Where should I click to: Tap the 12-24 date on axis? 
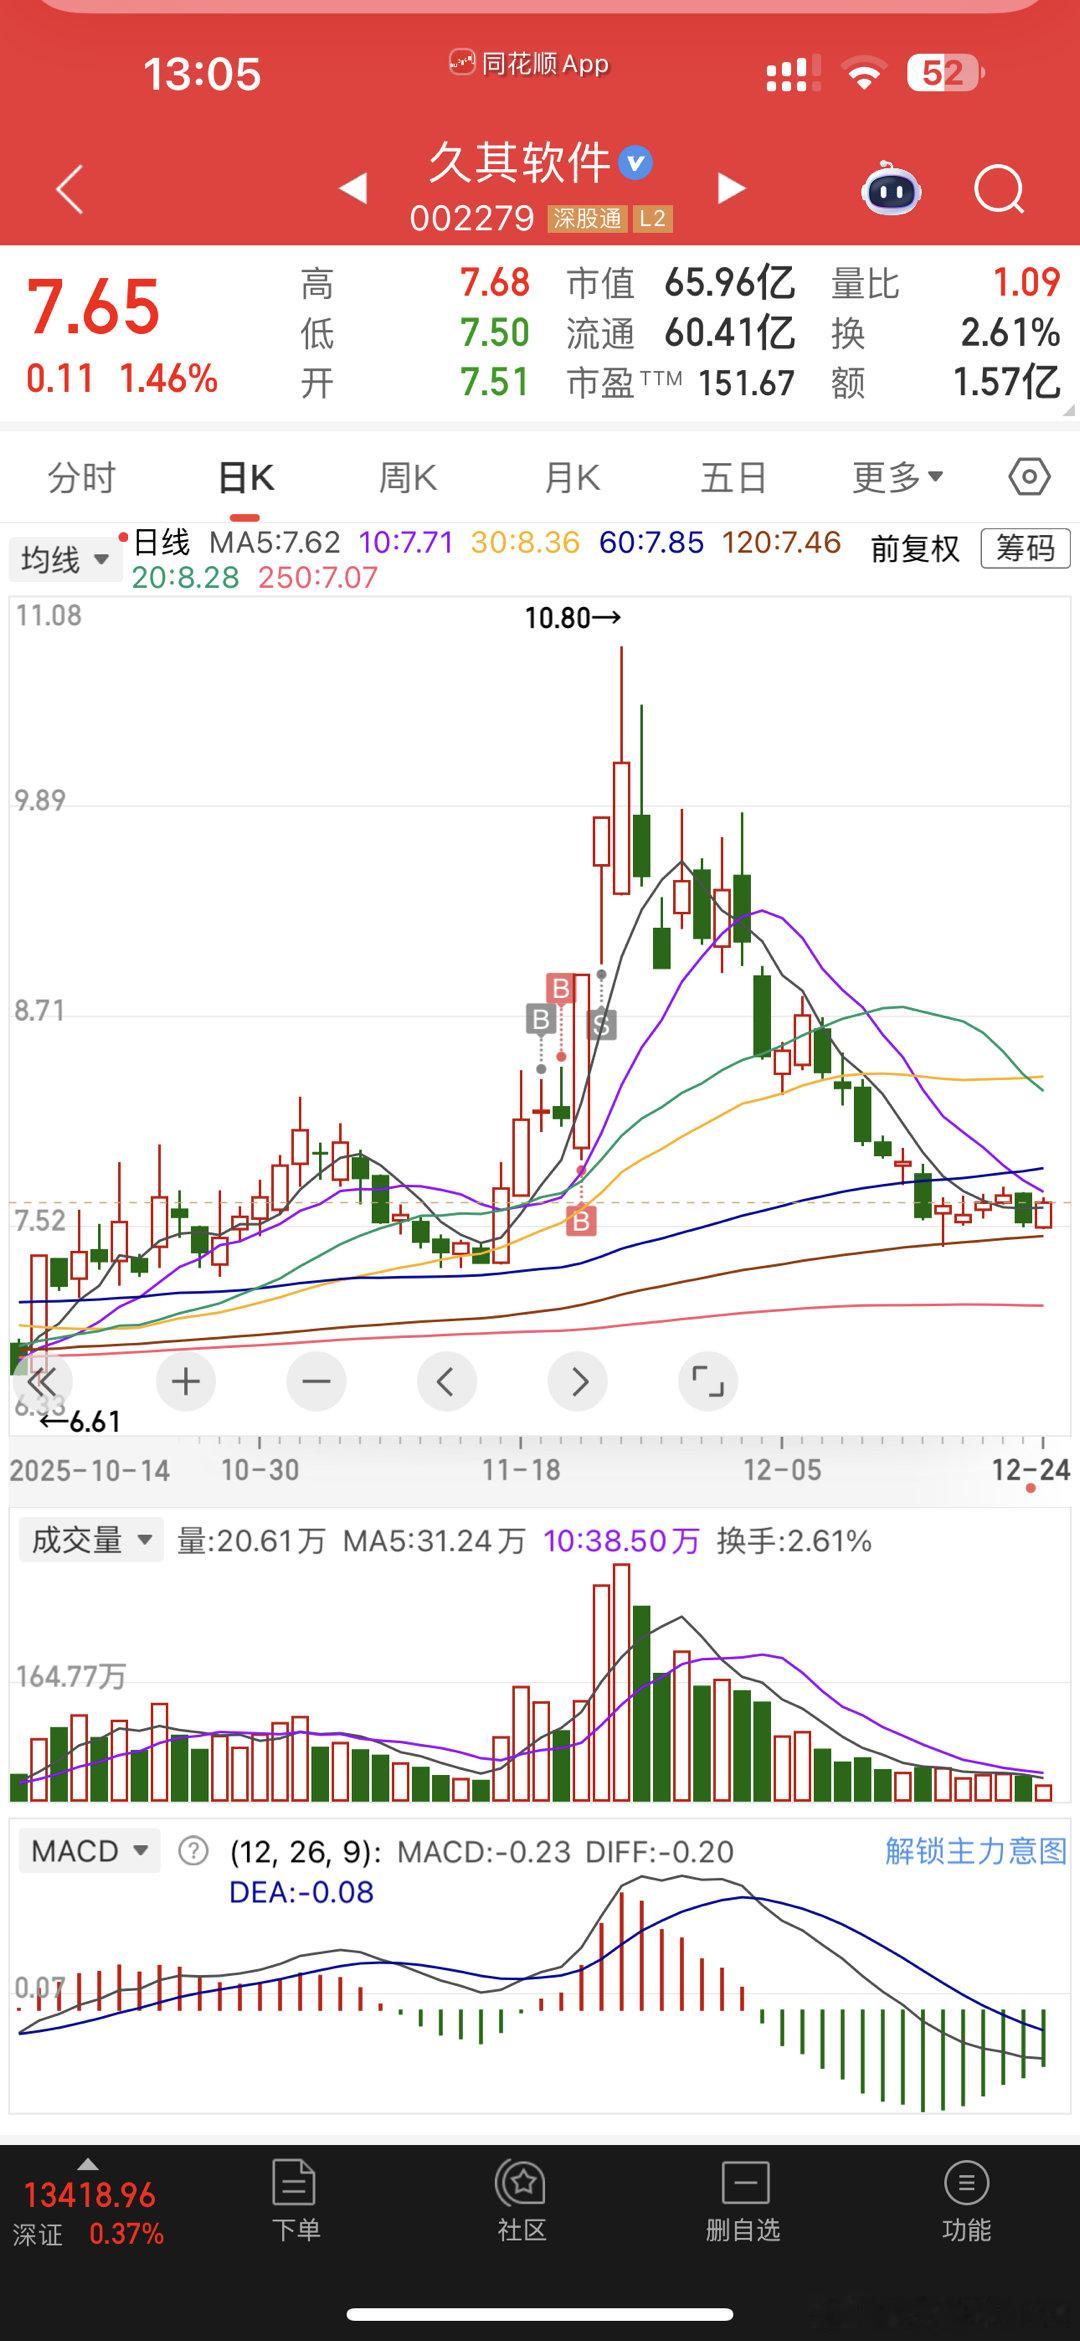(x=1030, y=1469)
